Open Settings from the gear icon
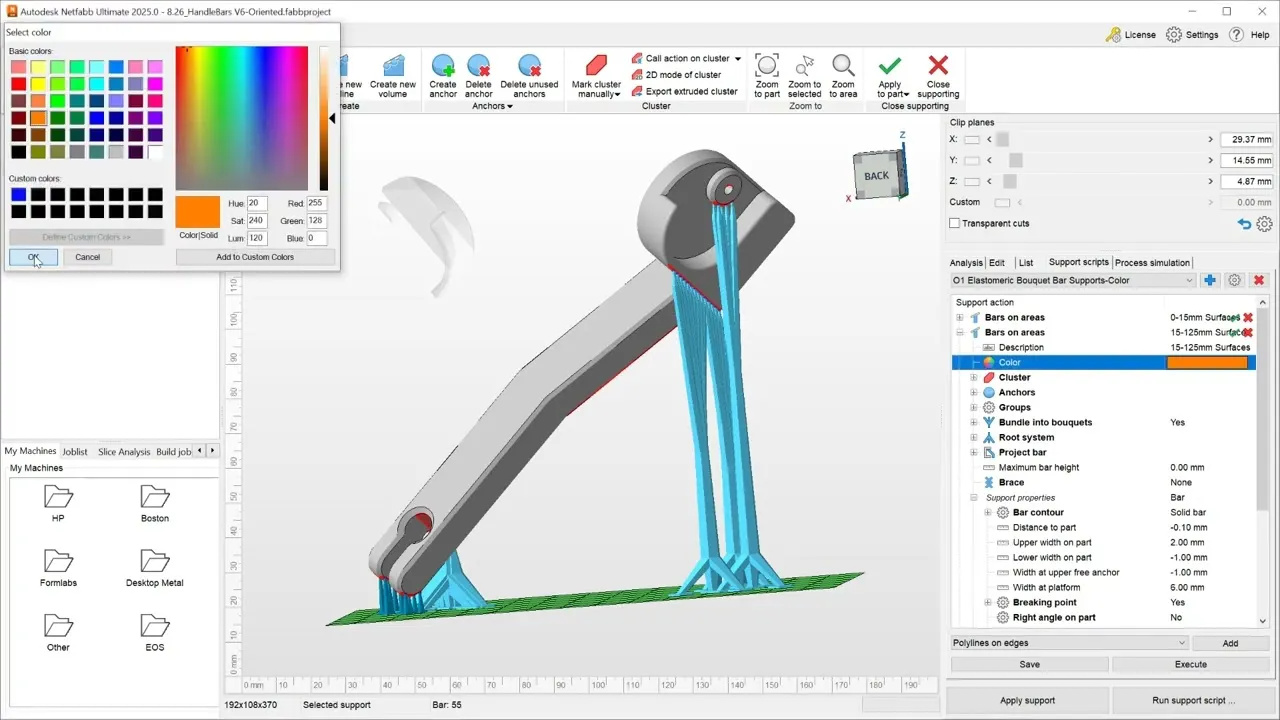1280x720 pixels. 1174,35
